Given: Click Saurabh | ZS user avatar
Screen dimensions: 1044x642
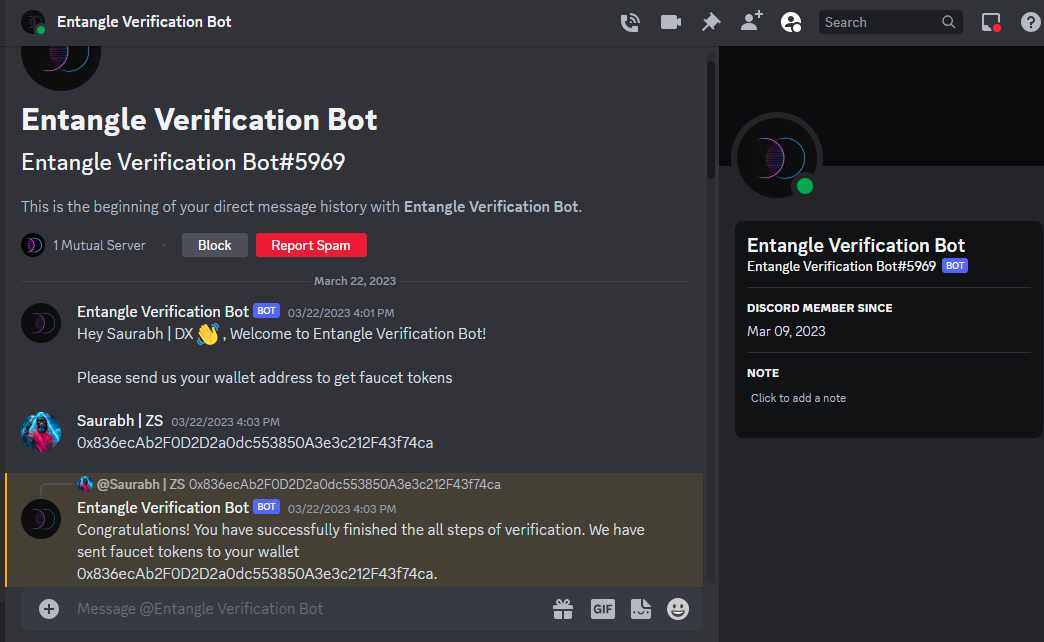Looking at the screenshot, I should (41, 431).
